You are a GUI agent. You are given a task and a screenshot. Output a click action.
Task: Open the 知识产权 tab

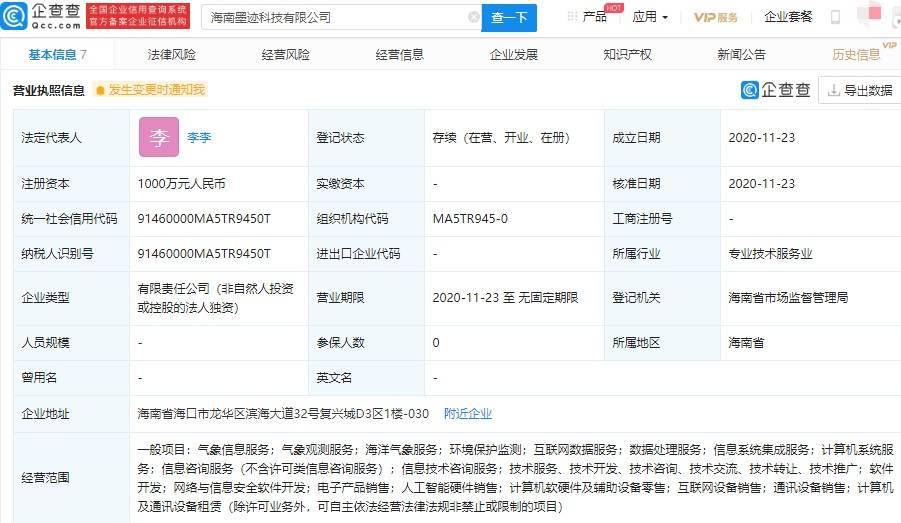click(627, 55)
